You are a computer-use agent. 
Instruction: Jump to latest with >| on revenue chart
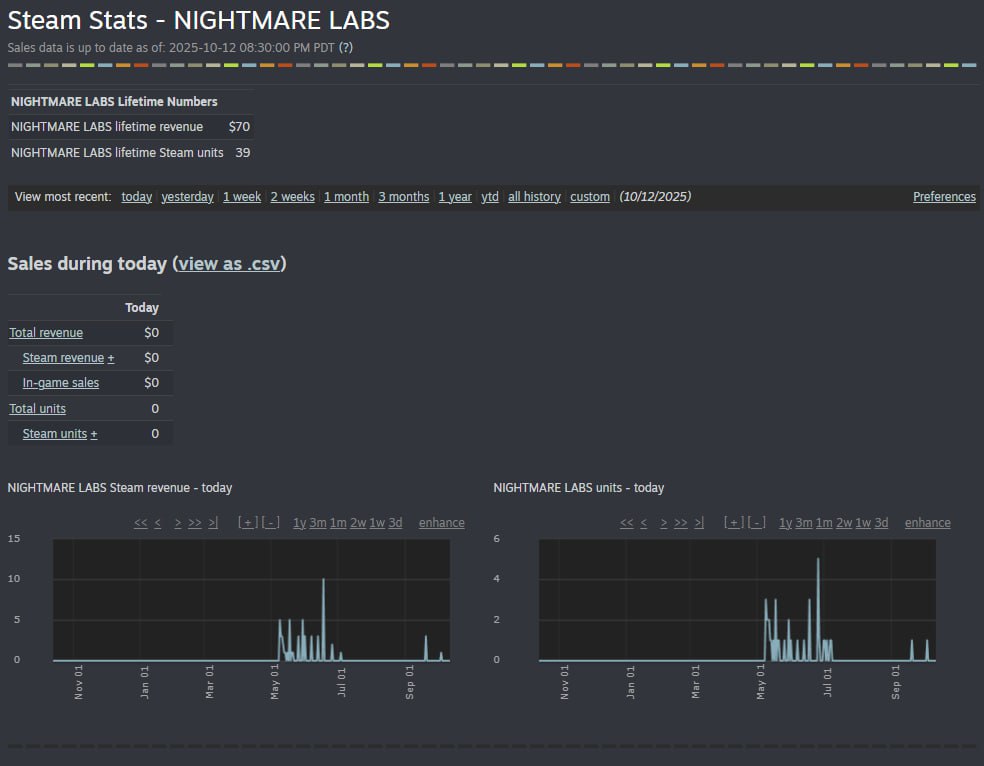(x=213, y=523)
